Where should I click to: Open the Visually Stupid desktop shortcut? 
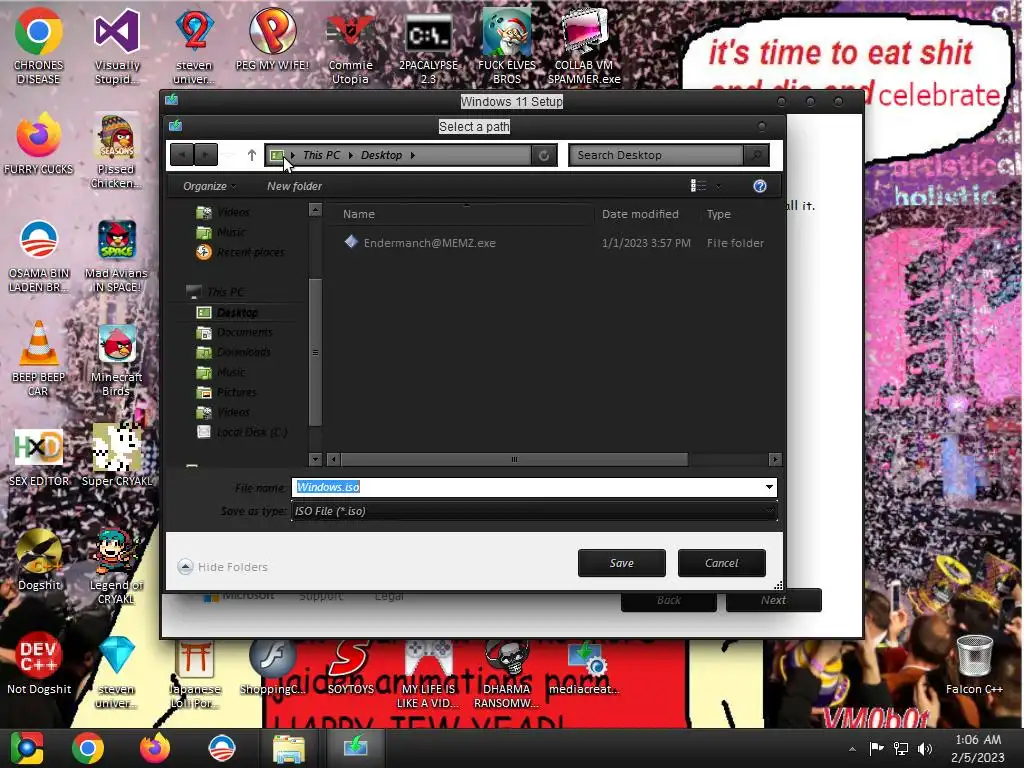pyautogui.click(x=117, y=46)
